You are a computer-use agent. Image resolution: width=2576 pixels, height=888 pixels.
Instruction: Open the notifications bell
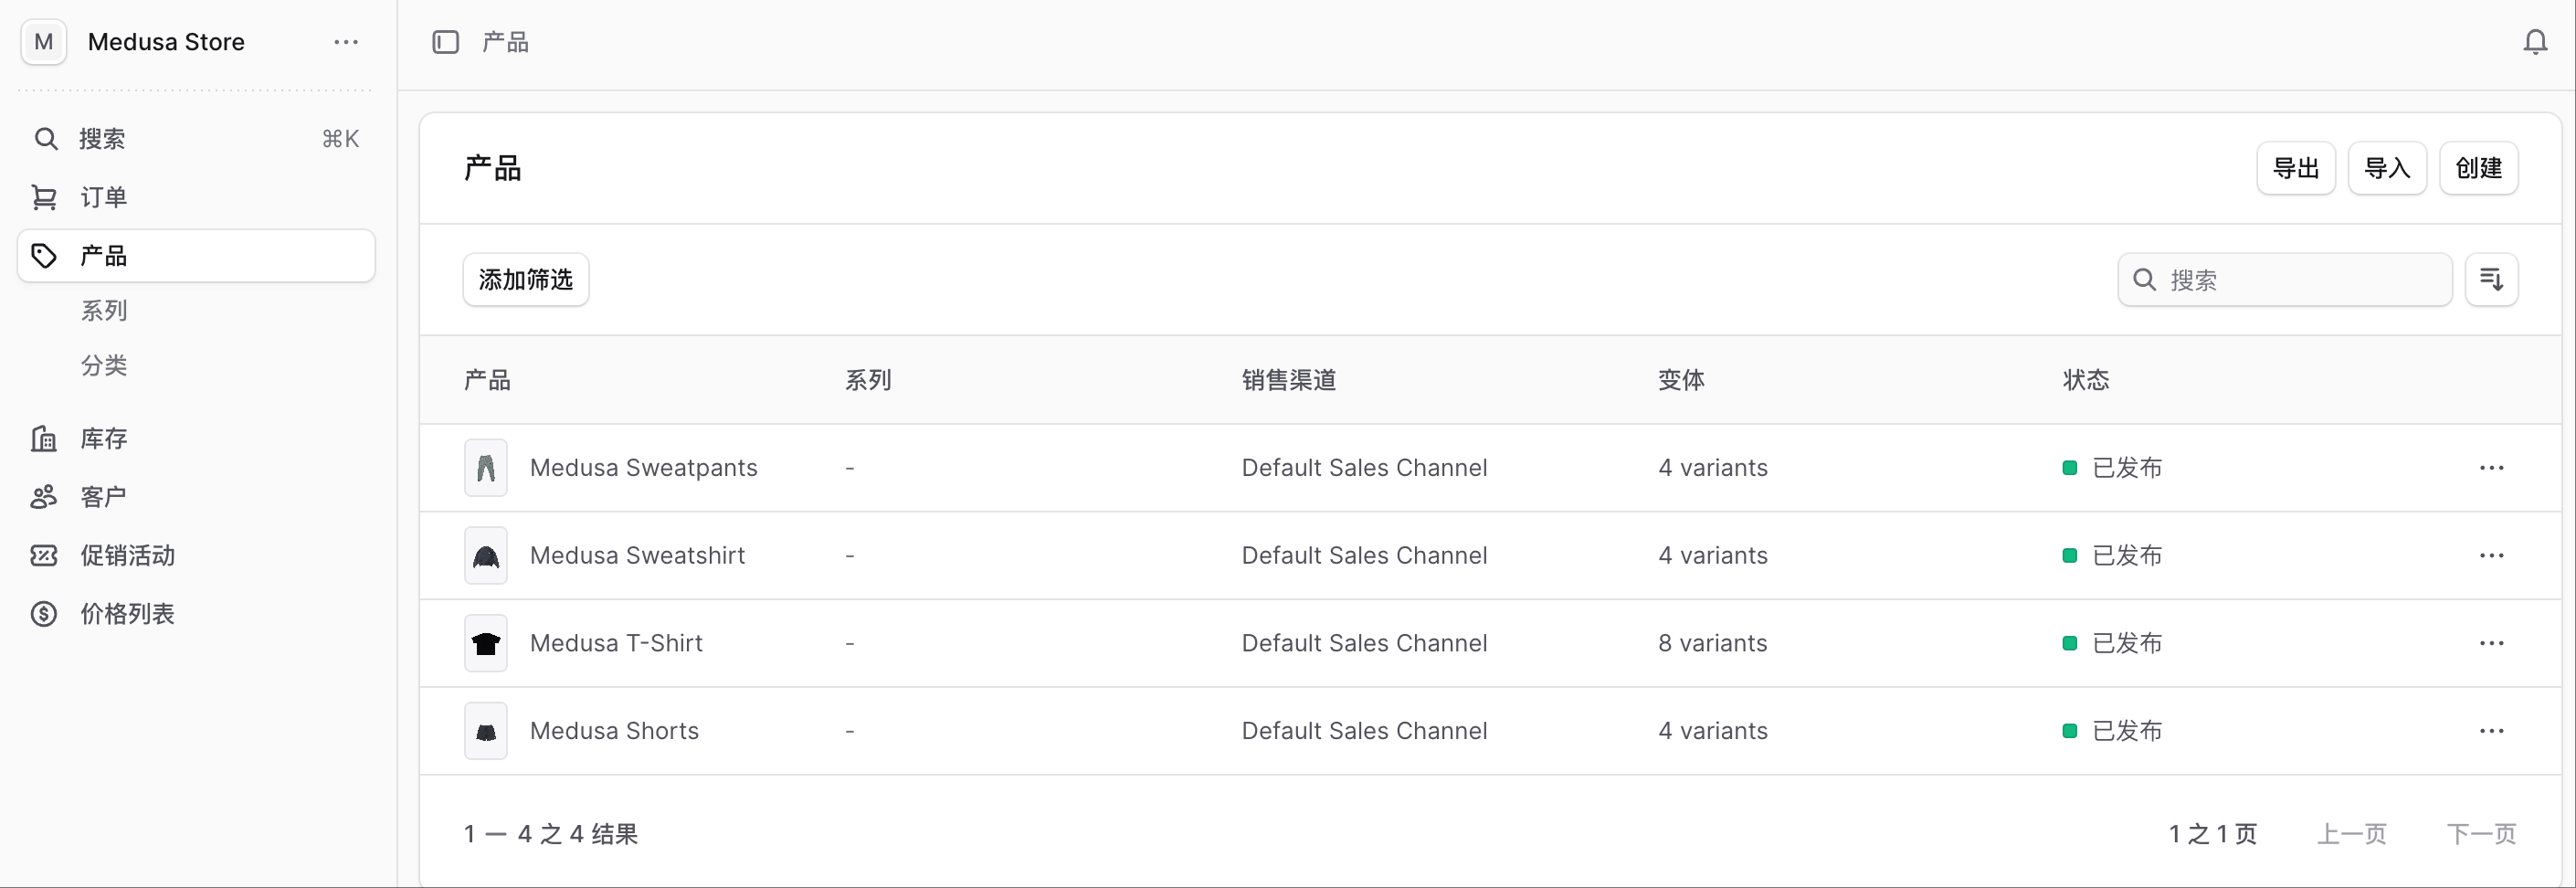[x=2534, y=42]
